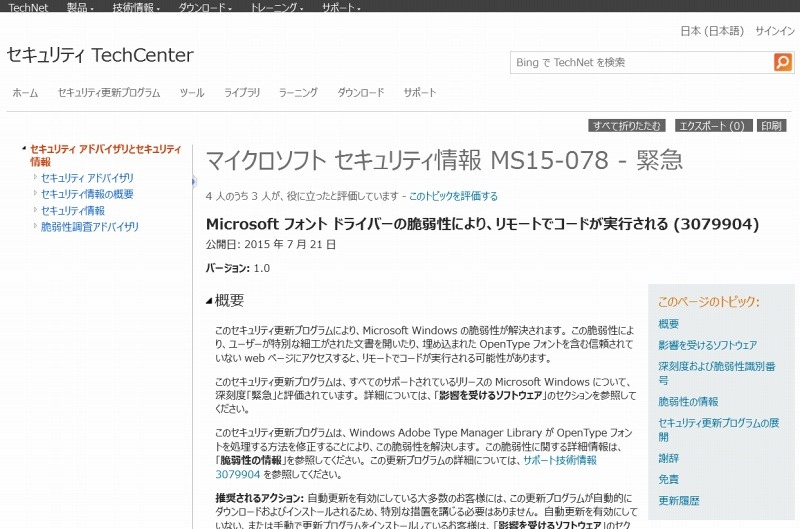Change region via 日本 (日本語) link
Screen dimensions: 800x529
tap(712, 31)
